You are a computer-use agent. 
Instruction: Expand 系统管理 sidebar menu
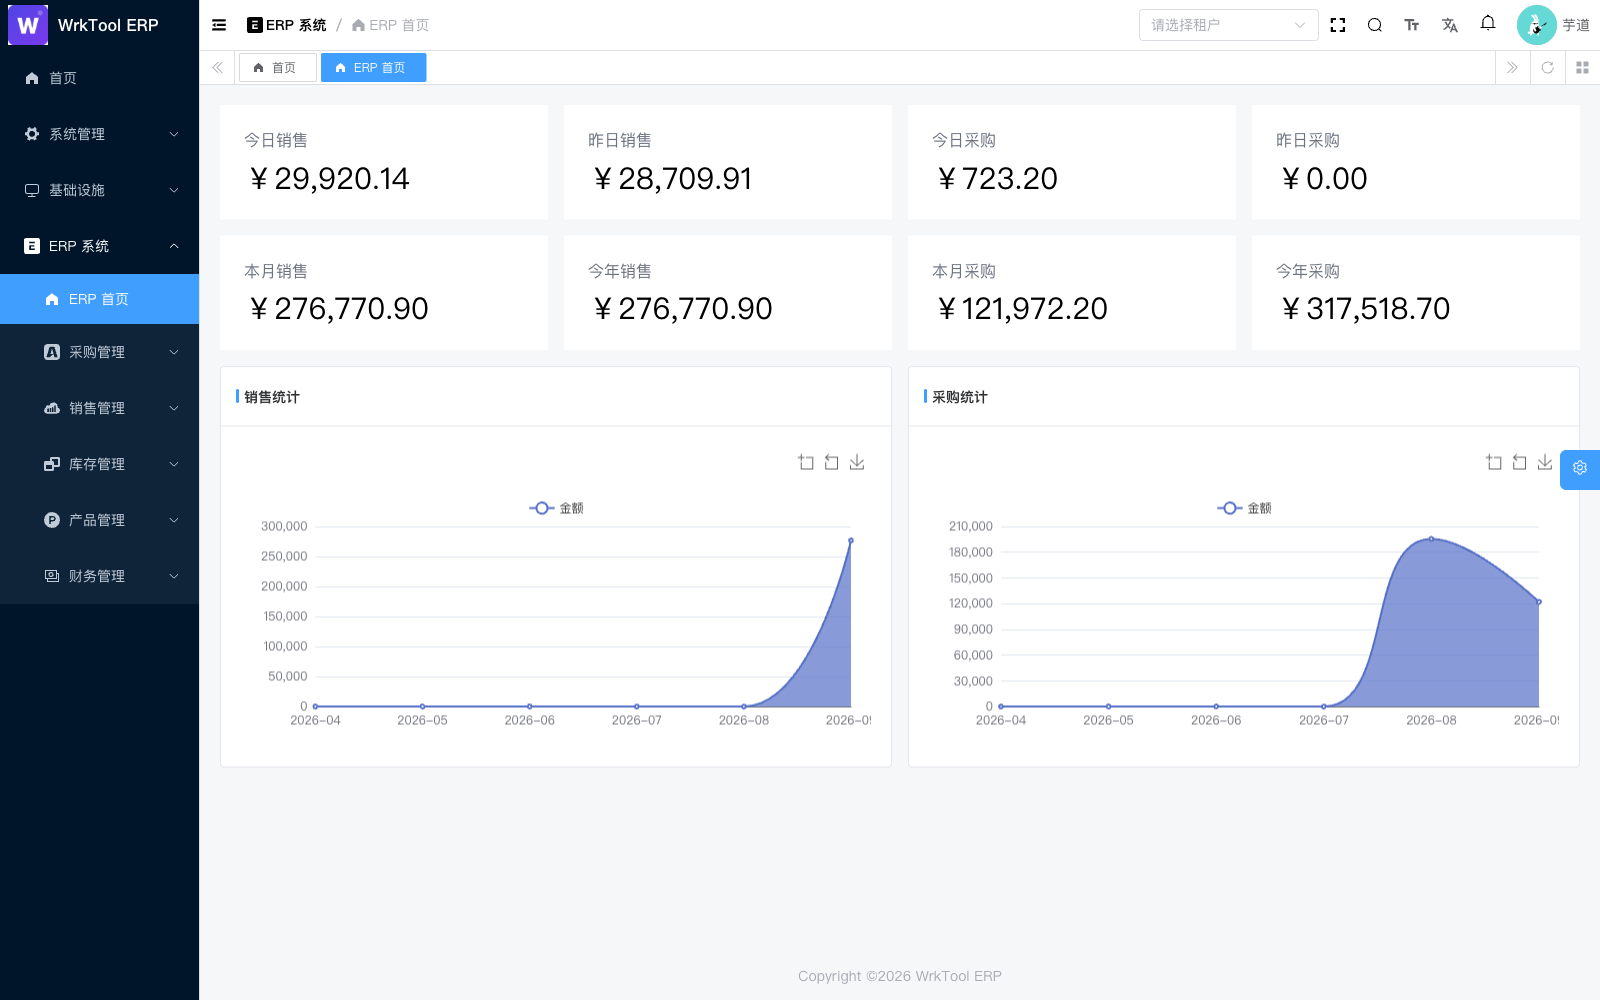(100, 134)
